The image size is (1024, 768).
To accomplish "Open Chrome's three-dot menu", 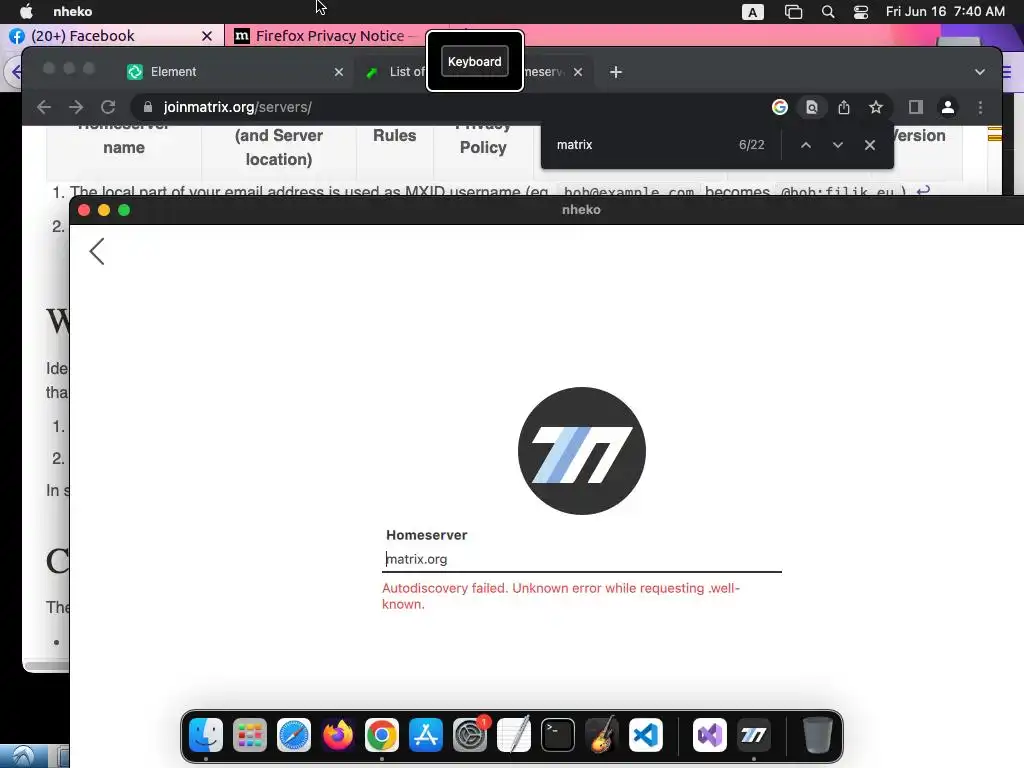I will click(x=980, y=107).
